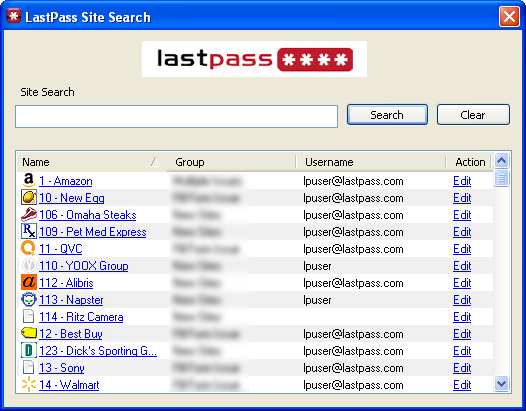Edit the Pet Med Express entry

coord(462,232)
